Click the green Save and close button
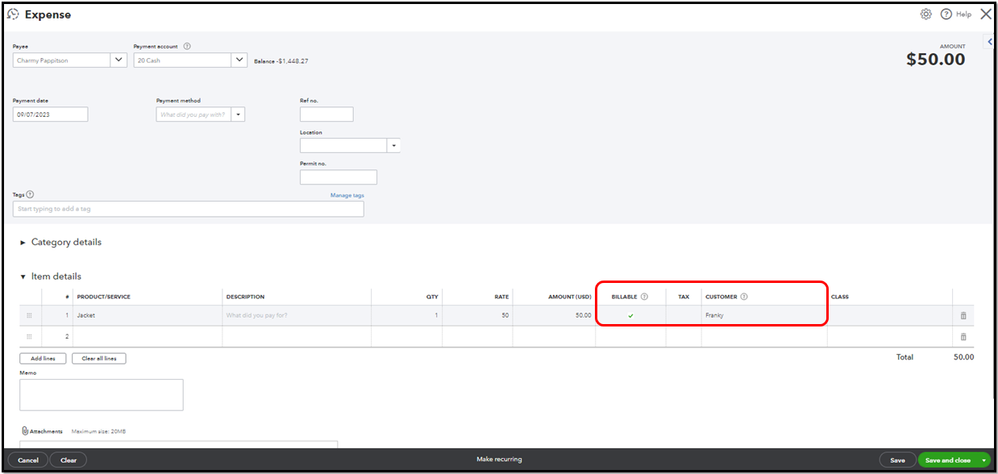Screen dimensions: 998x474 tap(948, 460)
